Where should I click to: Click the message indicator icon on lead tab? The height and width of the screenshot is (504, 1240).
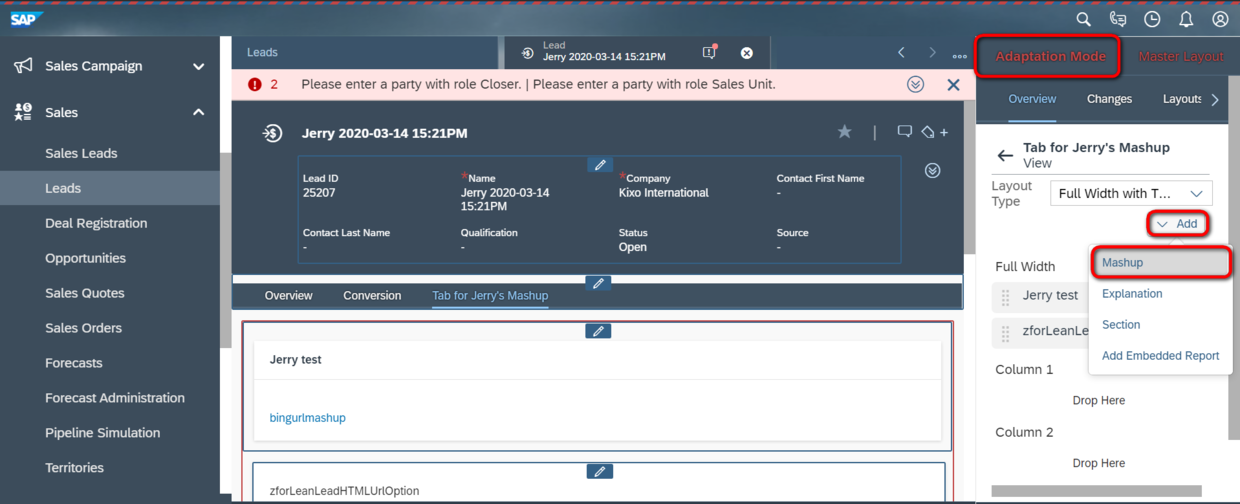coord(709,52)
